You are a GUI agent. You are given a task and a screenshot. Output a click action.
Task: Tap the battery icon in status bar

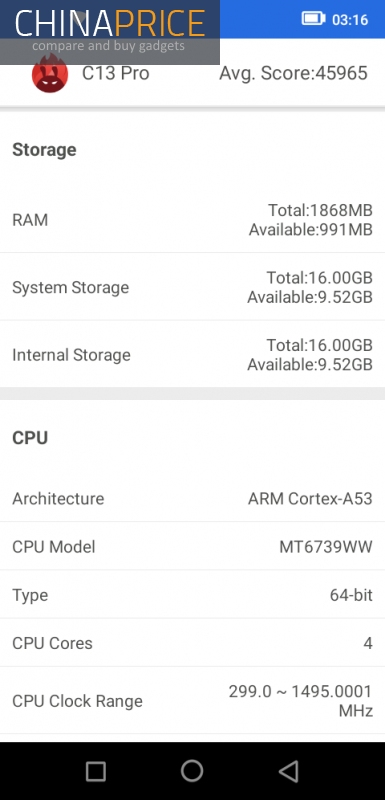pos(313,19)
